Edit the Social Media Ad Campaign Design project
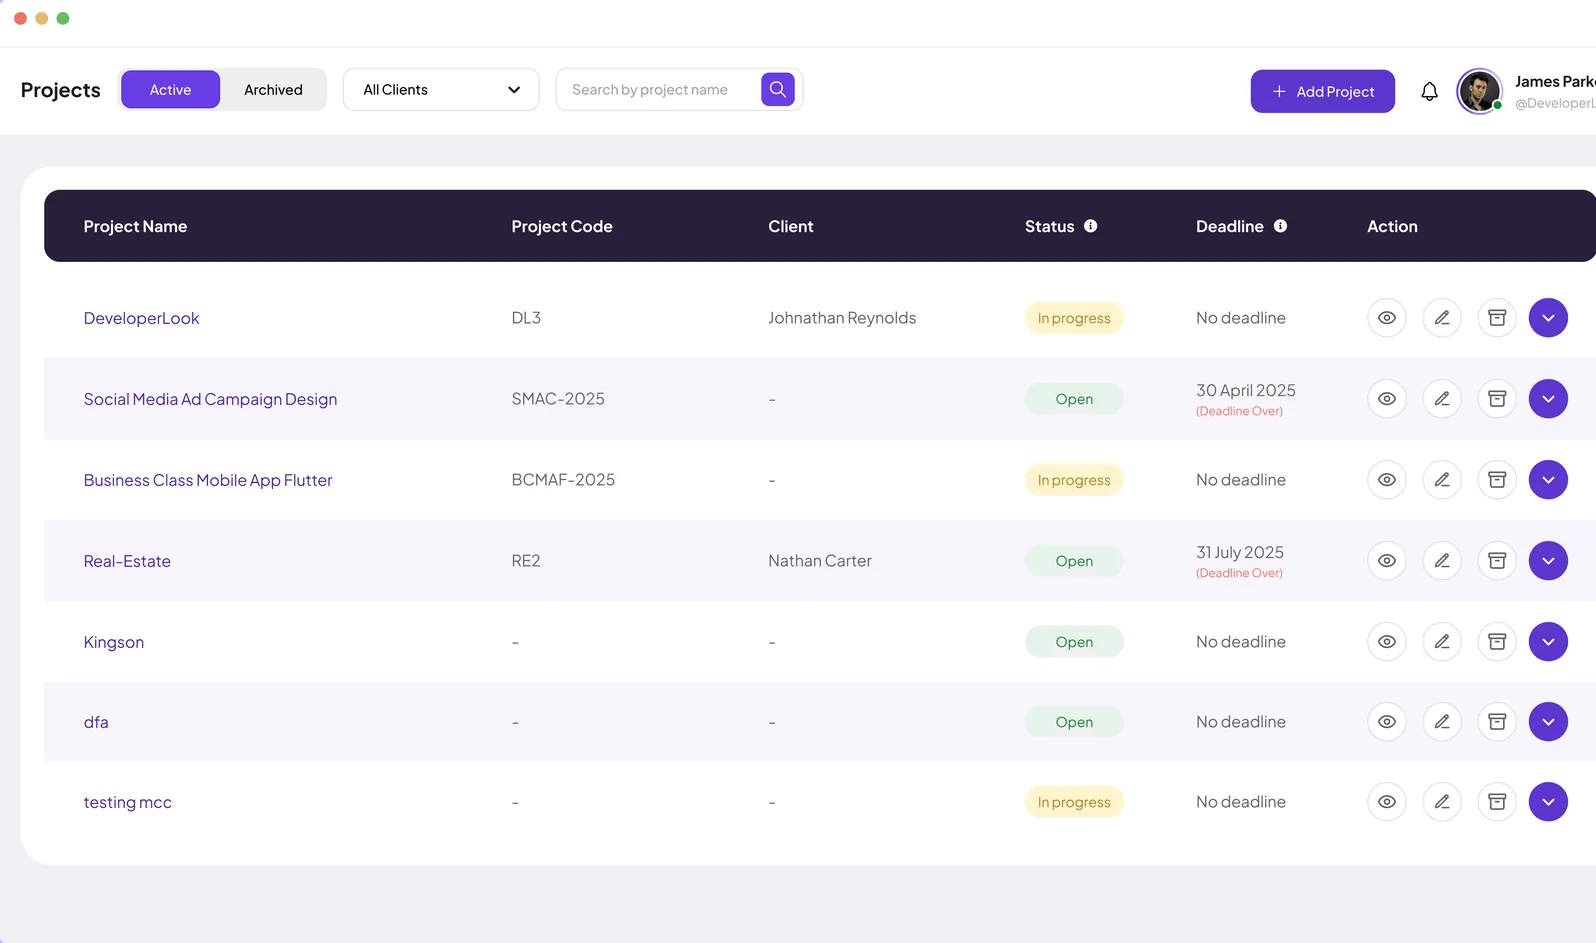 [1442, 399]
